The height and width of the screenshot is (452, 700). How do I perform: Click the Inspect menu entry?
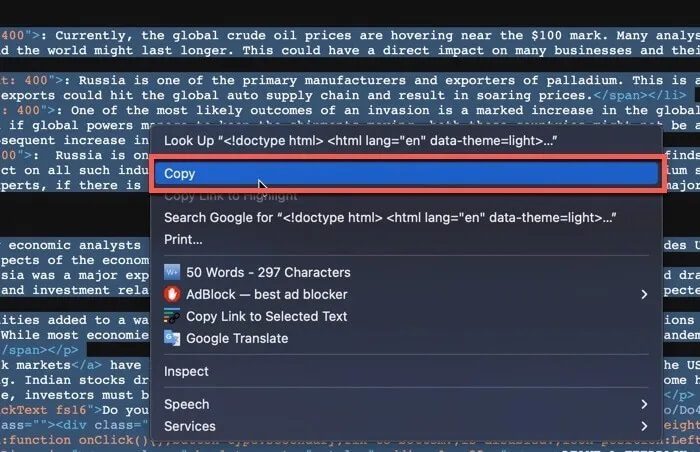click(x=186, y=372)
